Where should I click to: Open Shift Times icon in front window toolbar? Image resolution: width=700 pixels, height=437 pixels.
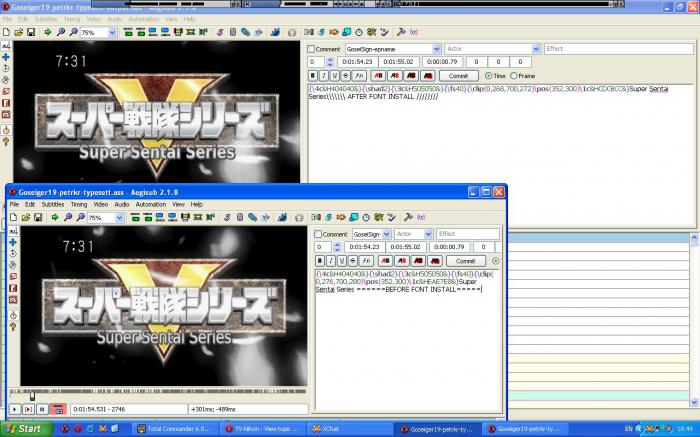click(316, 217)
